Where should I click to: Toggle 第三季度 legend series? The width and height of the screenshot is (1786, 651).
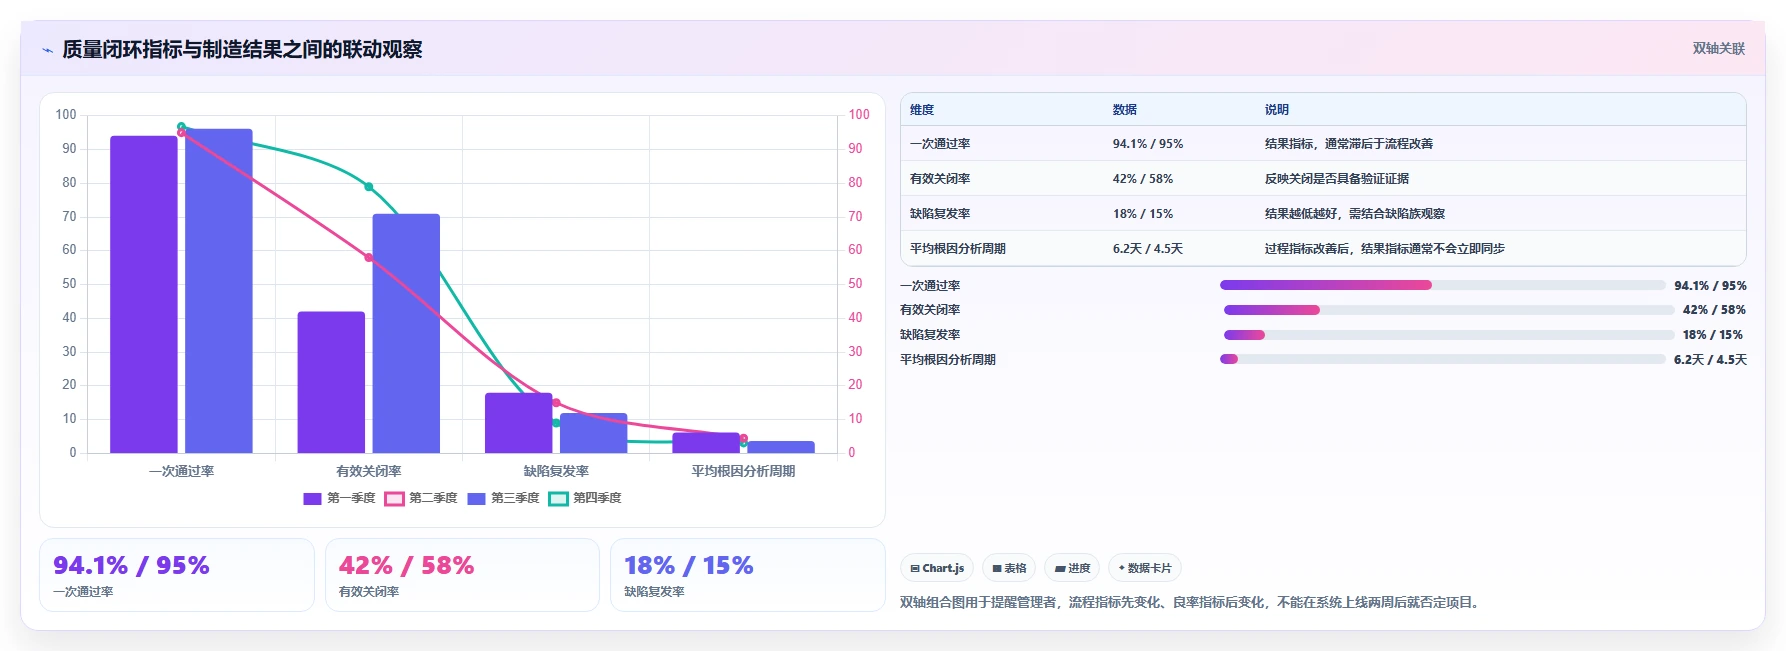tap(503, 498)
